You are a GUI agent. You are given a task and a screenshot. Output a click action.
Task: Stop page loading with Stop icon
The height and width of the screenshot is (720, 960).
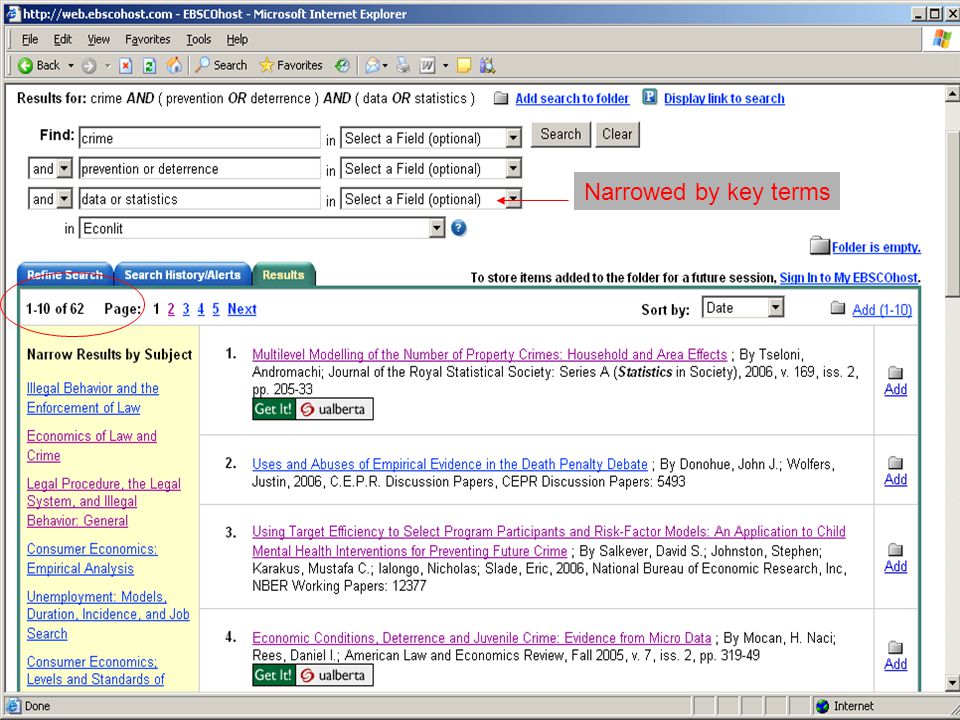point(126,66)
